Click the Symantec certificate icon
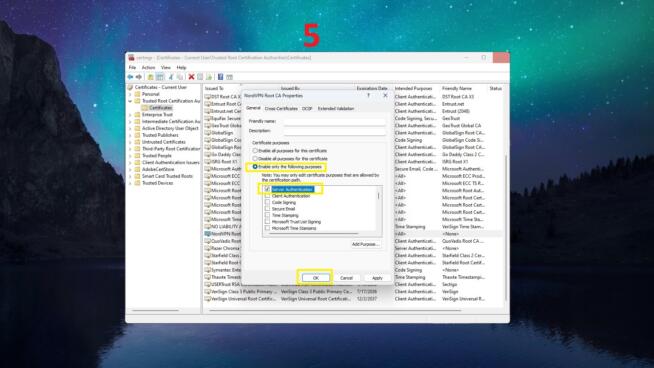The height and width of the screenshot is (368, 654). click(x=208, y=270)
